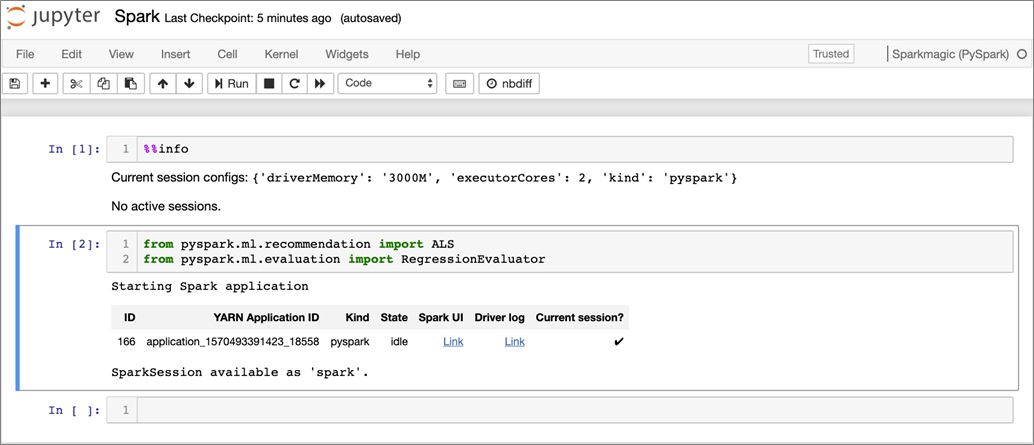The width and height of the screenshot is (1034, 445).
Task: Interrupt the kernel with stop icon
Action: [269, 84]
